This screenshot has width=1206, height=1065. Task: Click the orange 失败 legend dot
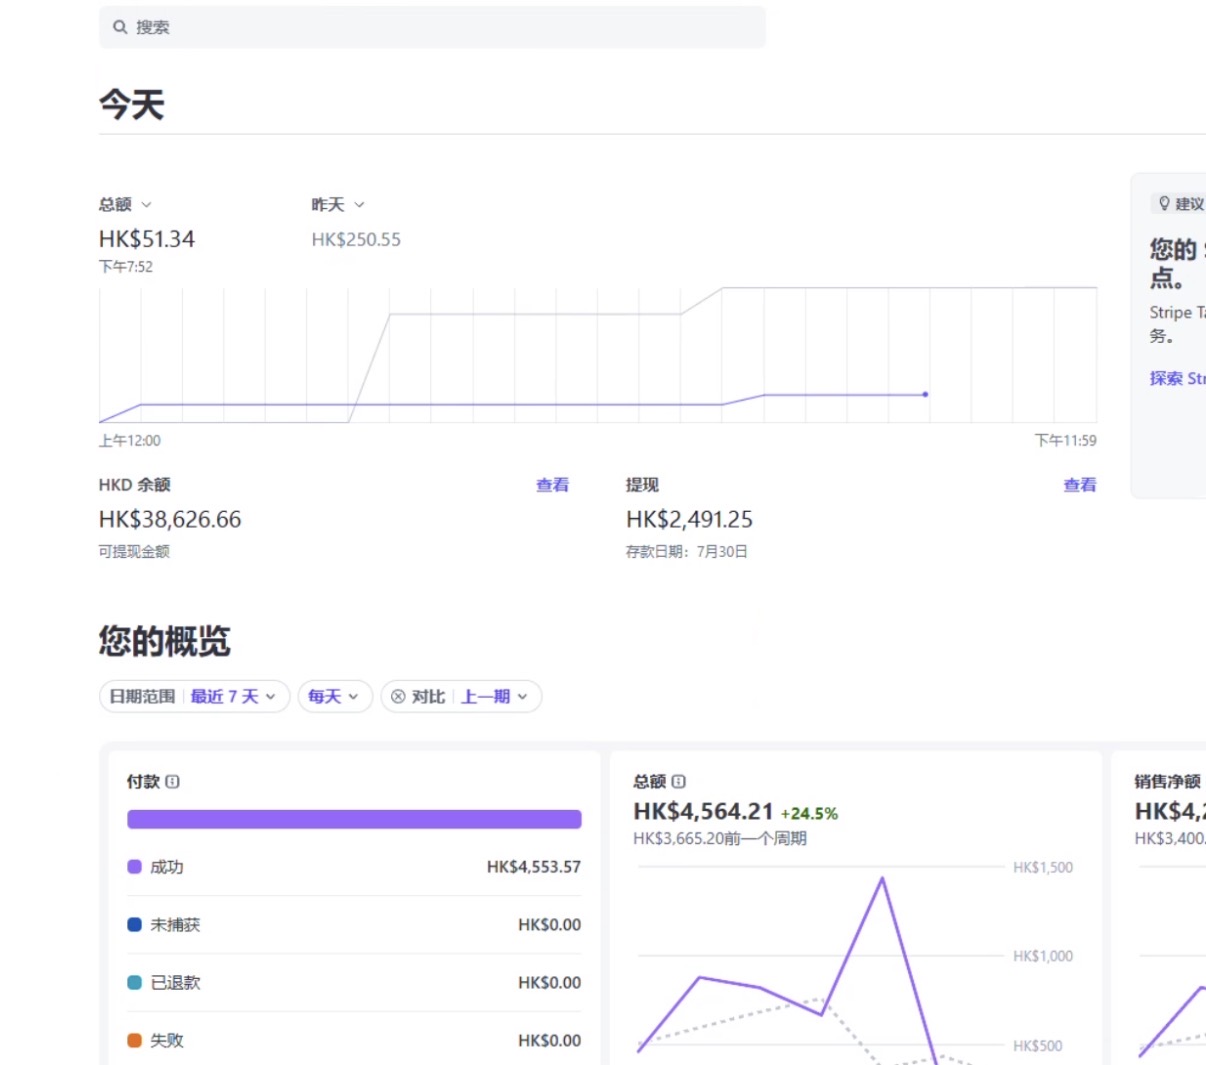pos(134,1041)
